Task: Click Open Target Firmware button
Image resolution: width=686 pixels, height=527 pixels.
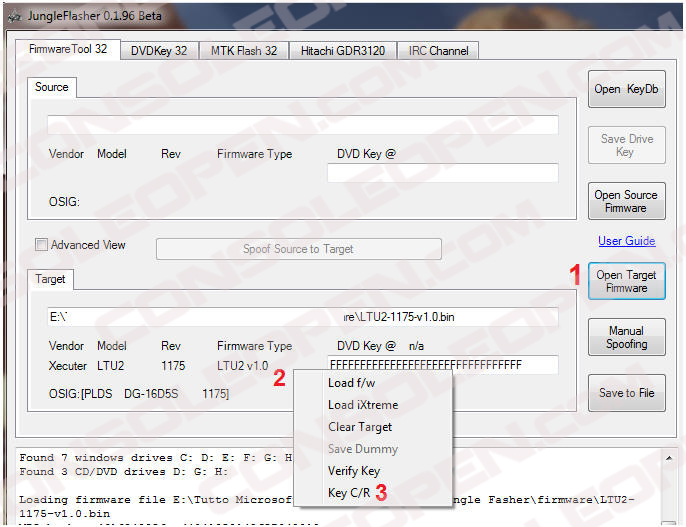Action: coord(626,281)
